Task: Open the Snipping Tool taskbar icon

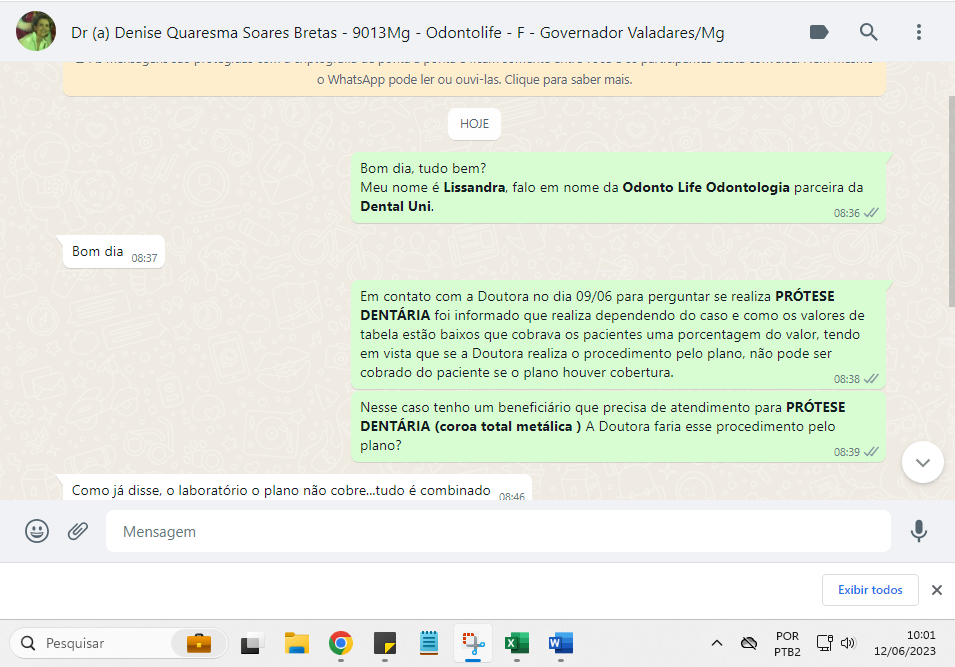Action: pos(473,643)
